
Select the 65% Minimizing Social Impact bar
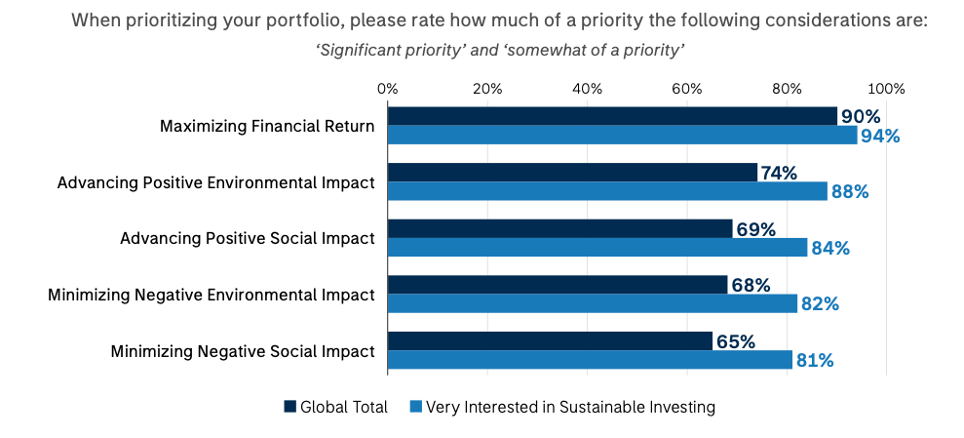[549, 341]
